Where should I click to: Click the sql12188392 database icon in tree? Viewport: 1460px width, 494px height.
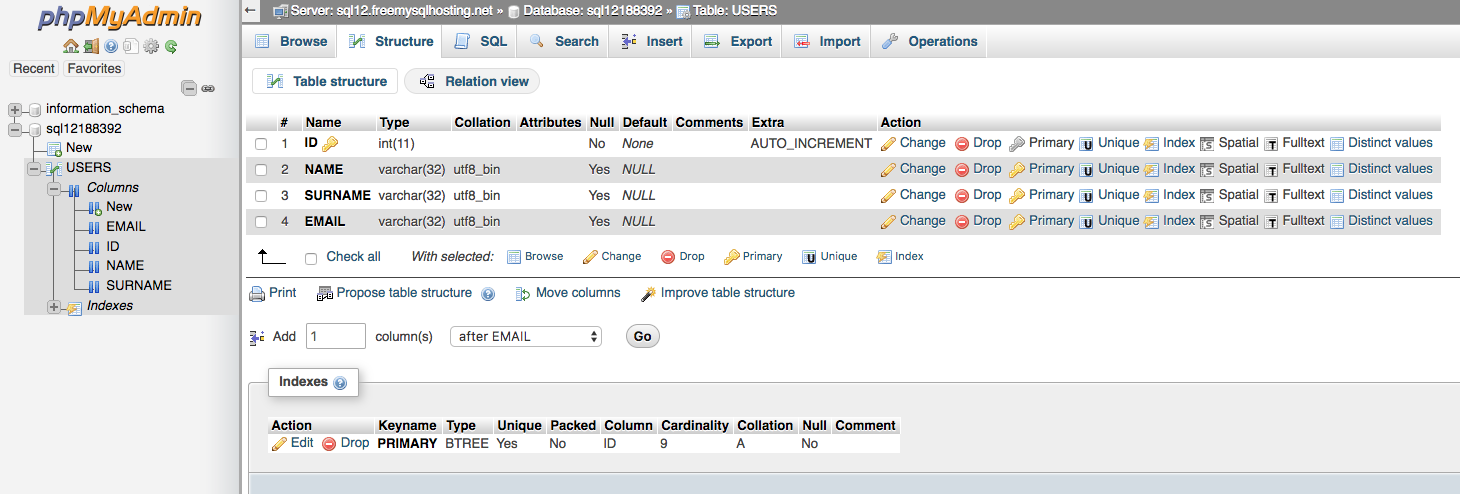click(x=34, y=129)
